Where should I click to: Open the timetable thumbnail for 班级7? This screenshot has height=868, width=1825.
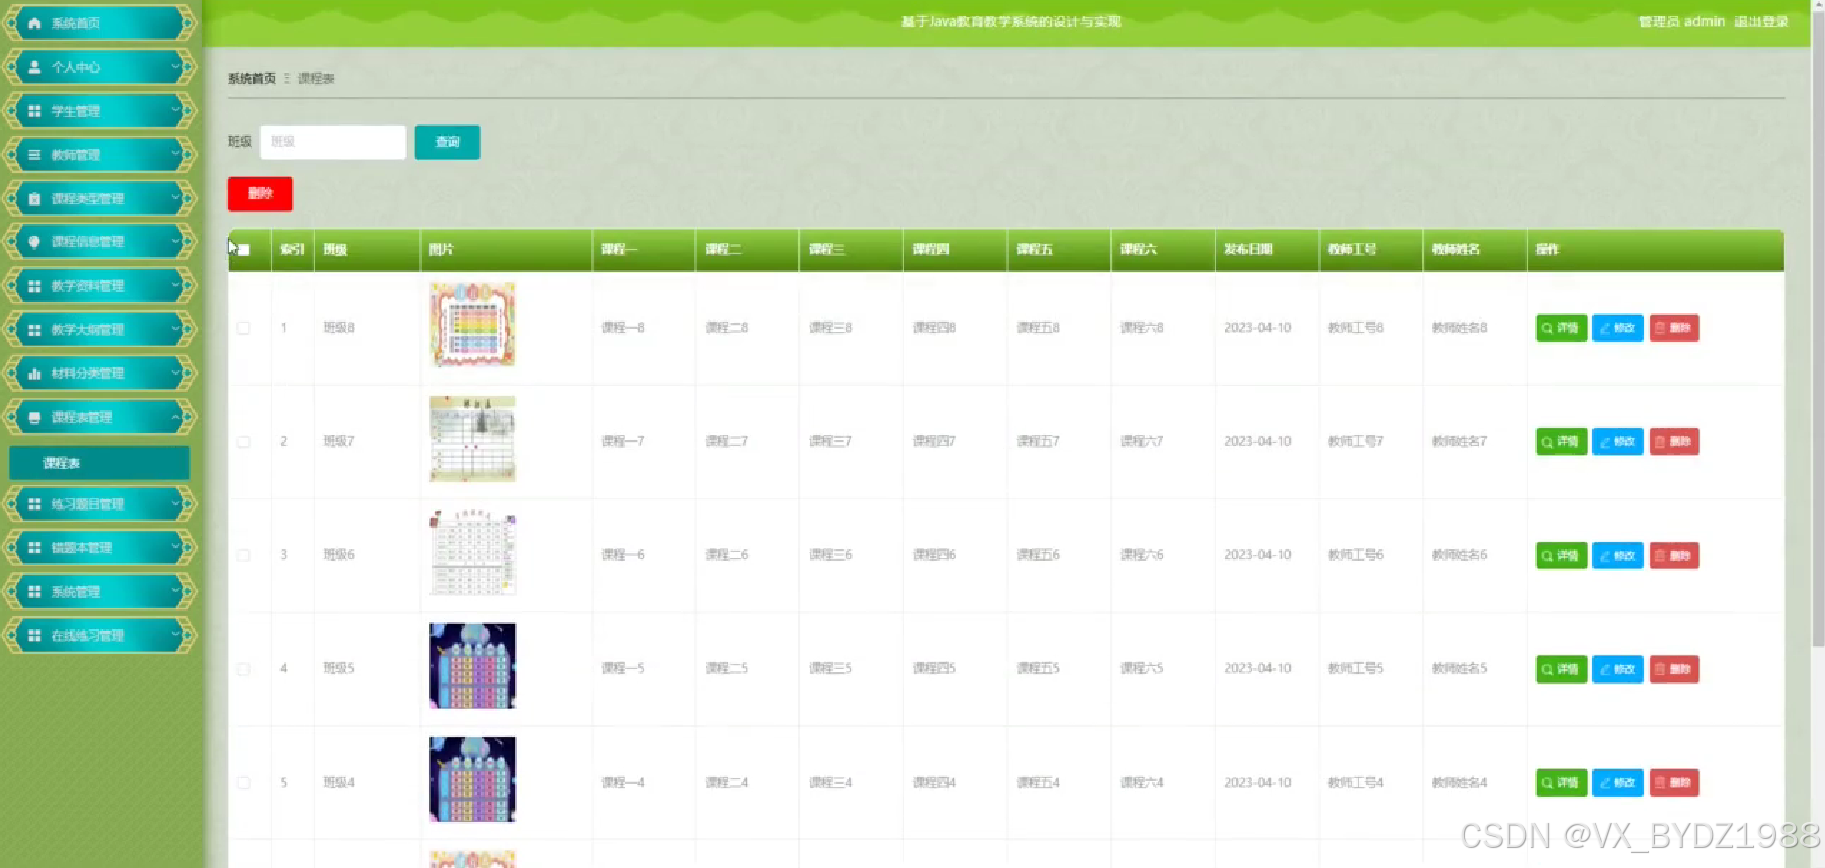point(472,438)
